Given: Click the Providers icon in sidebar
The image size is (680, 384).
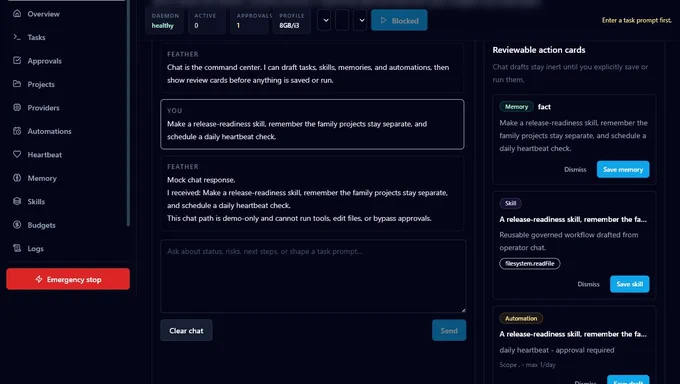Looking at the screenshot, I should (x=17, y=107).
